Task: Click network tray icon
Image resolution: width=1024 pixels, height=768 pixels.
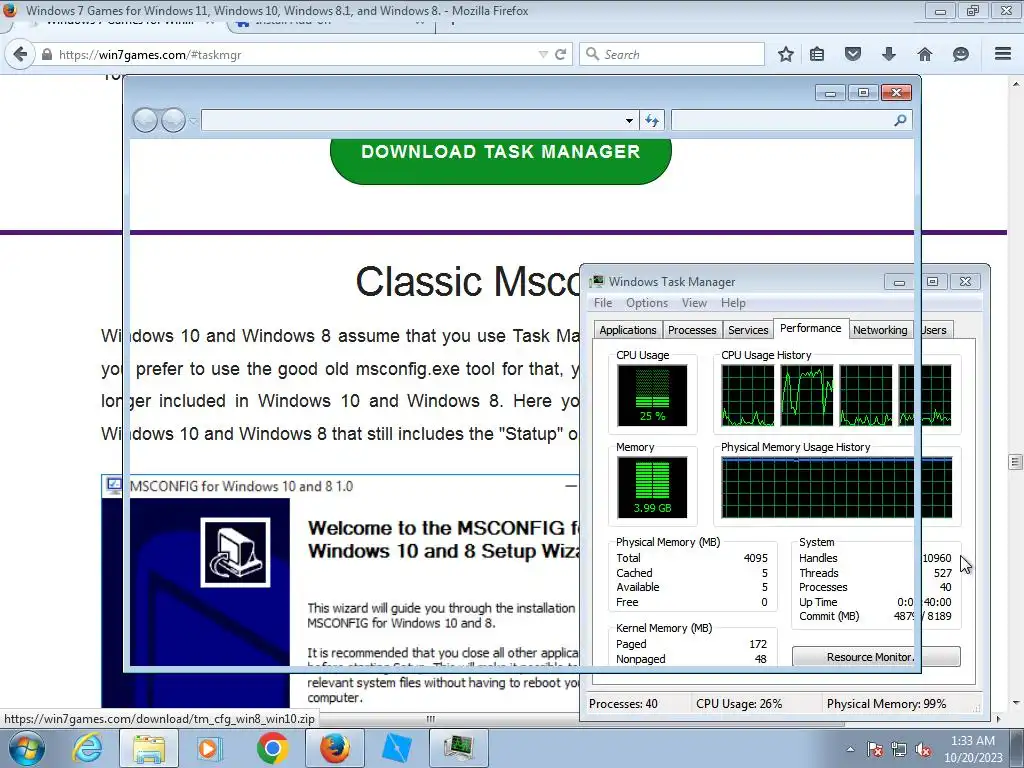Action: tap(899, 749)
